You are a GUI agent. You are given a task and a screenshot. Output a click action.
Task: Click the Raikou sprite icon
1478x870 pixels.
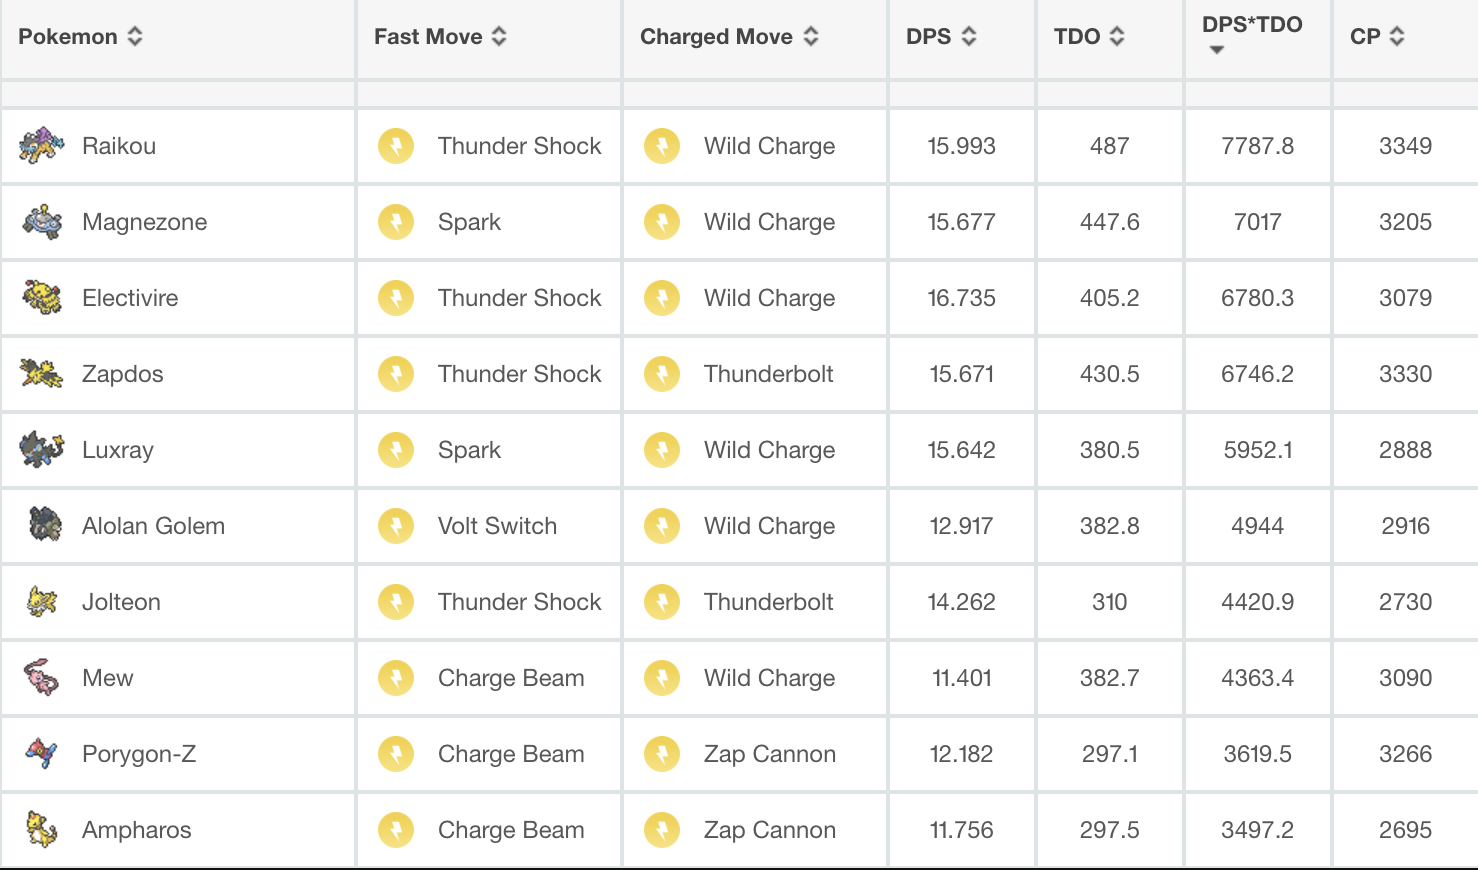click(42, 146)
